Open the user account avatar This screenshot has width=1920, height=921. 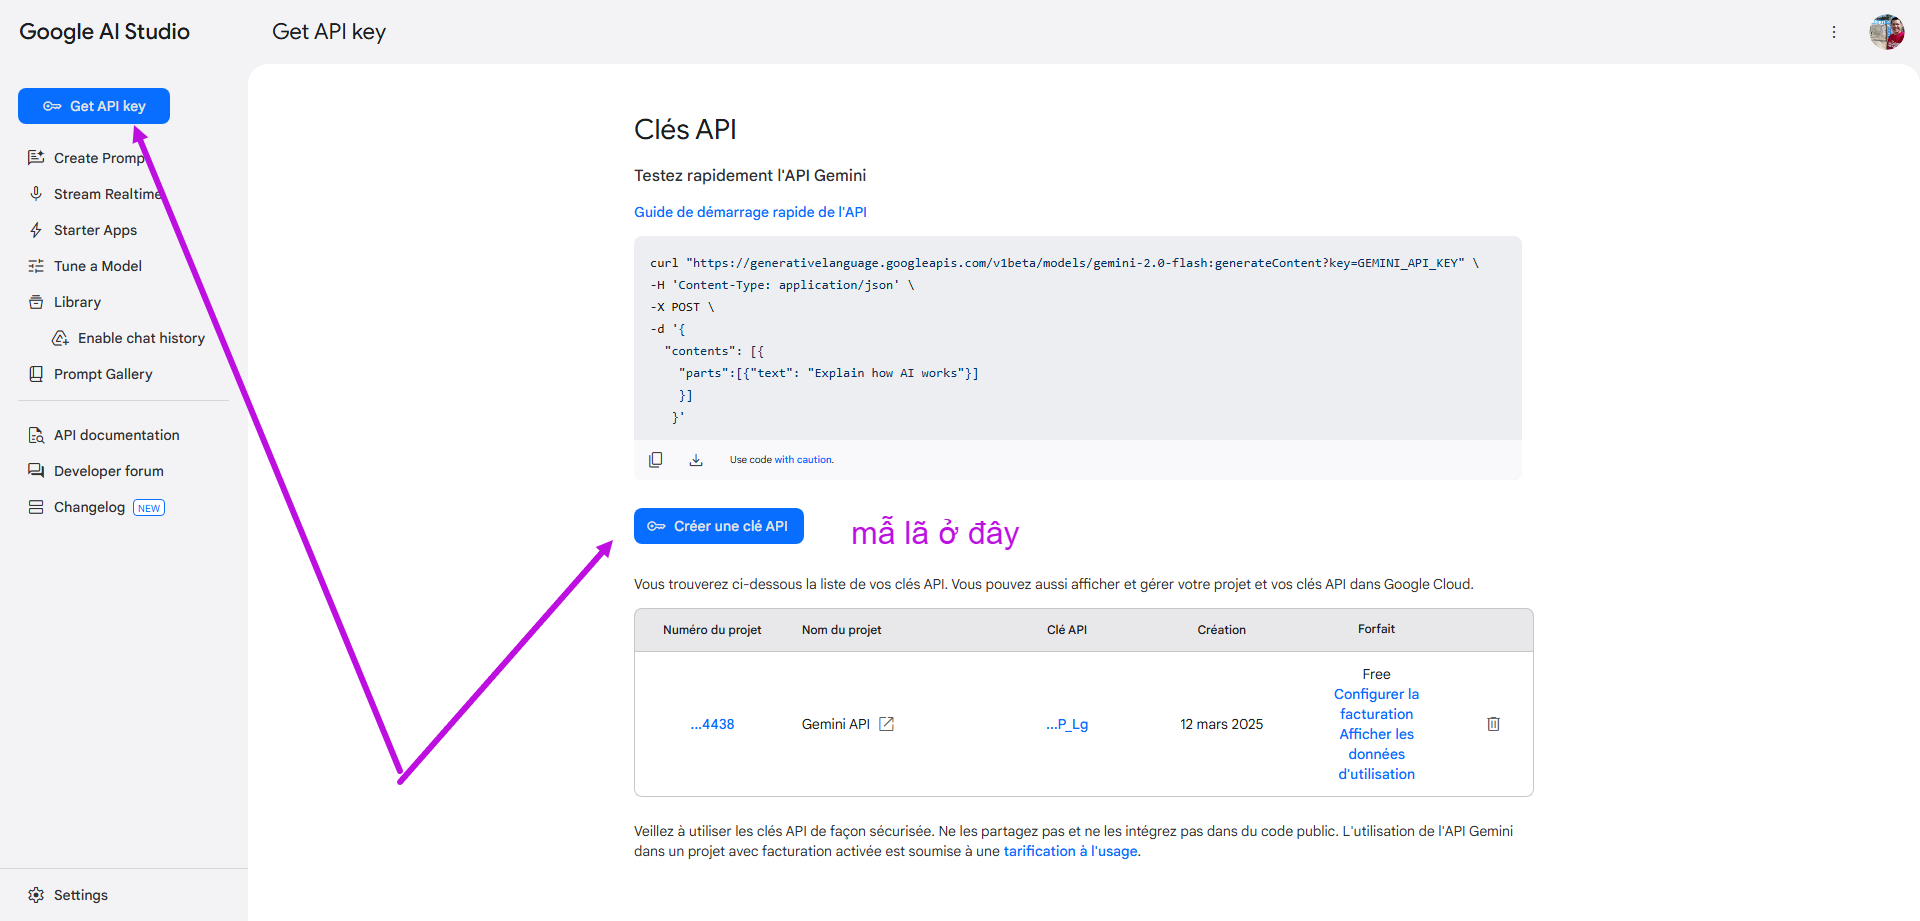(x=1887, y=32)
